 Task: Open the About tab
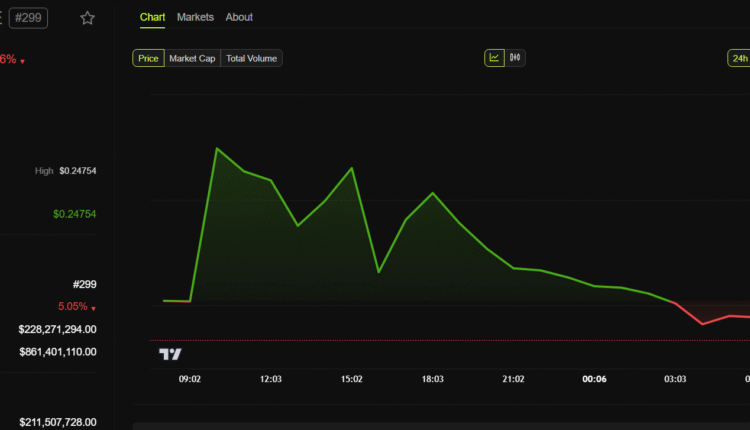pos(239,17)
